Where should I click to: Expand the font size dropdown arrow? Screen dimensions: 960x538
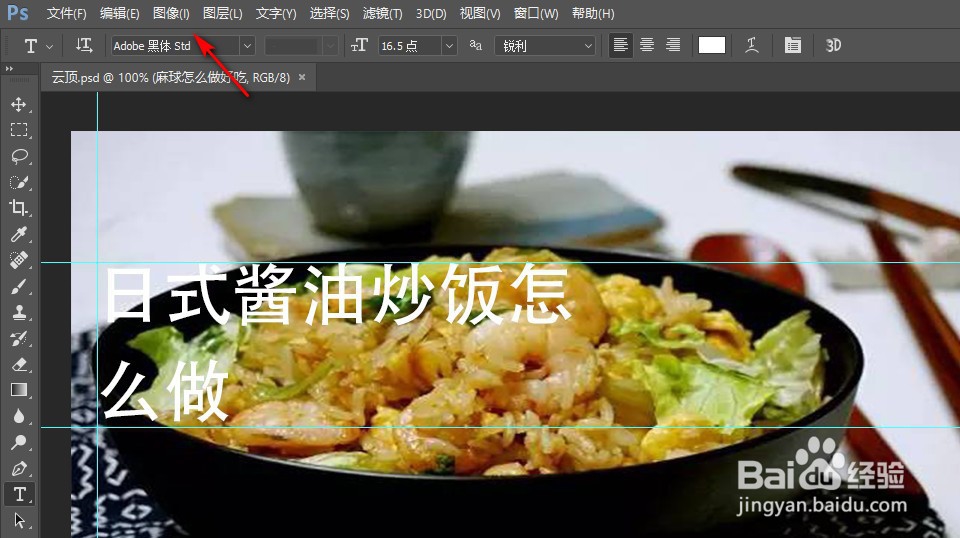pos(449,45)
